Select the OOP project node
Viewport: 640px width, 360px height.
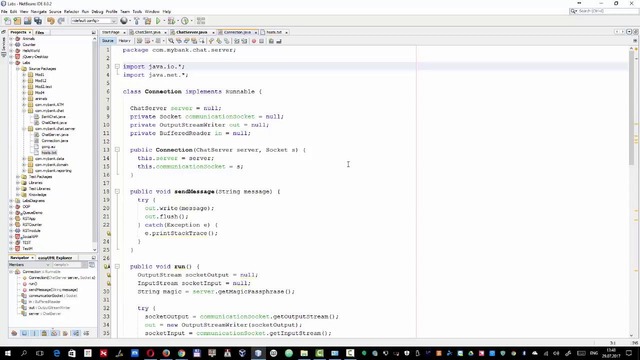point(26,207)
